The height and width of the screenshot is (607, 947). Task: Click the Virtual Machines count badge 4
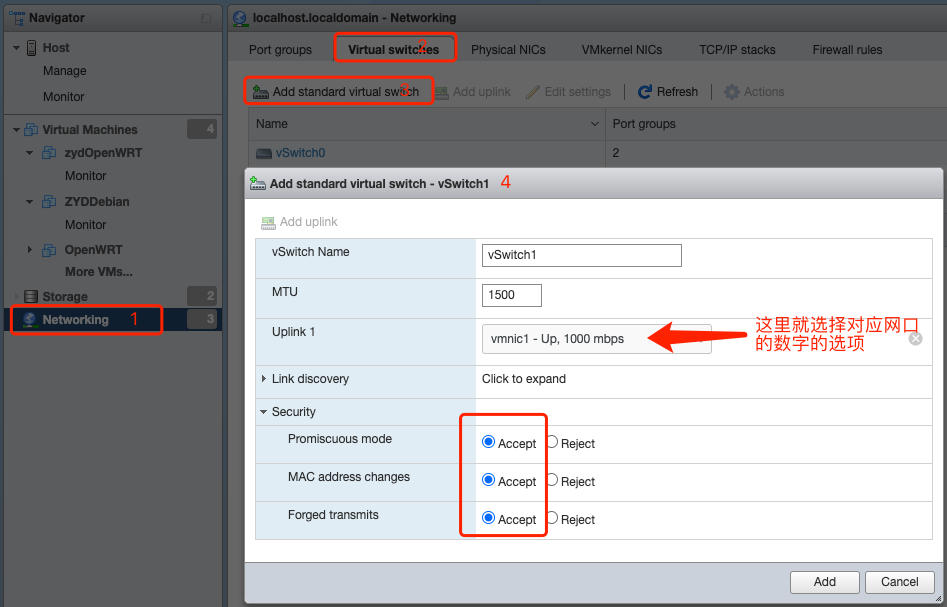[x=202, y=129]
